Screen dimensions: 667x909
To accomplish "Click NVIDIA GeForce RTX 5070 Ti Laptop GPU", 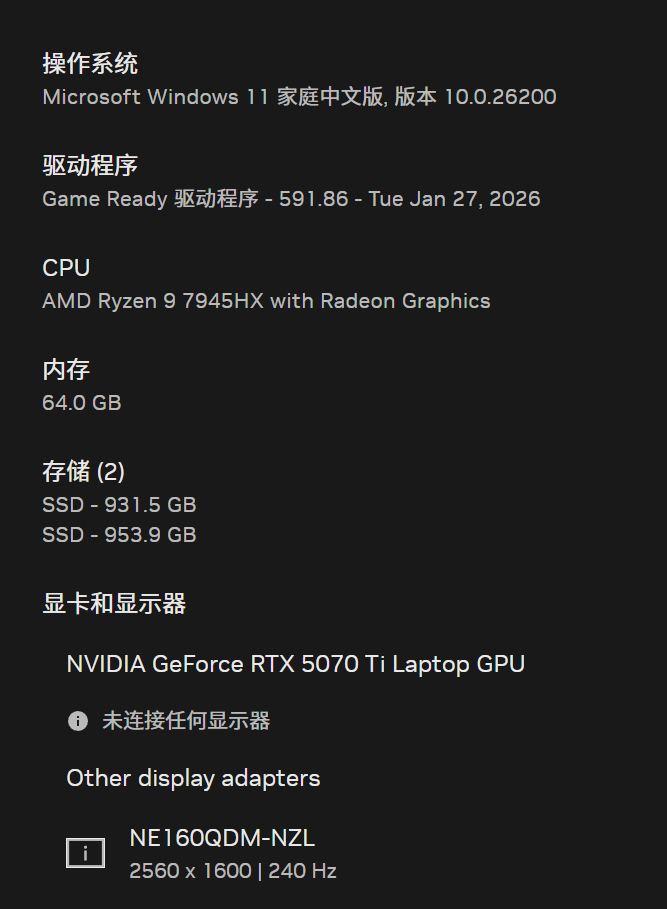I will (x=295, y=664).
